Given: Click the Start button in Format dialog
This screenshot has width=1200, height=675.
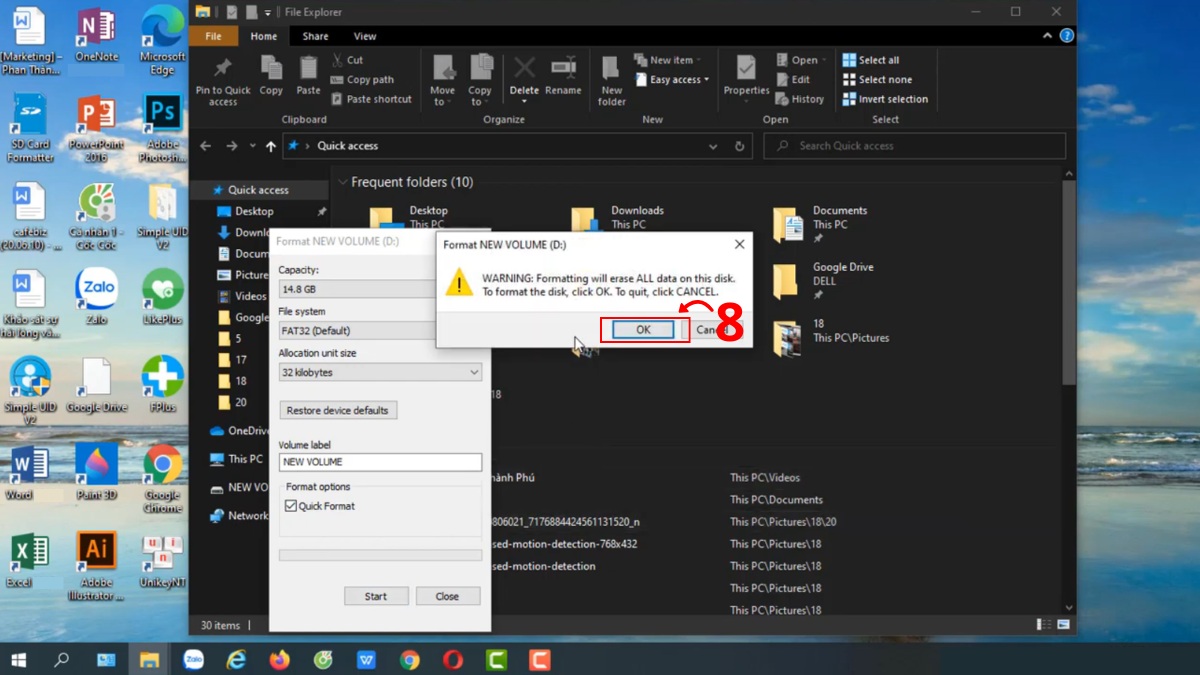Looking at the screenshot, I should coord(375,596).
